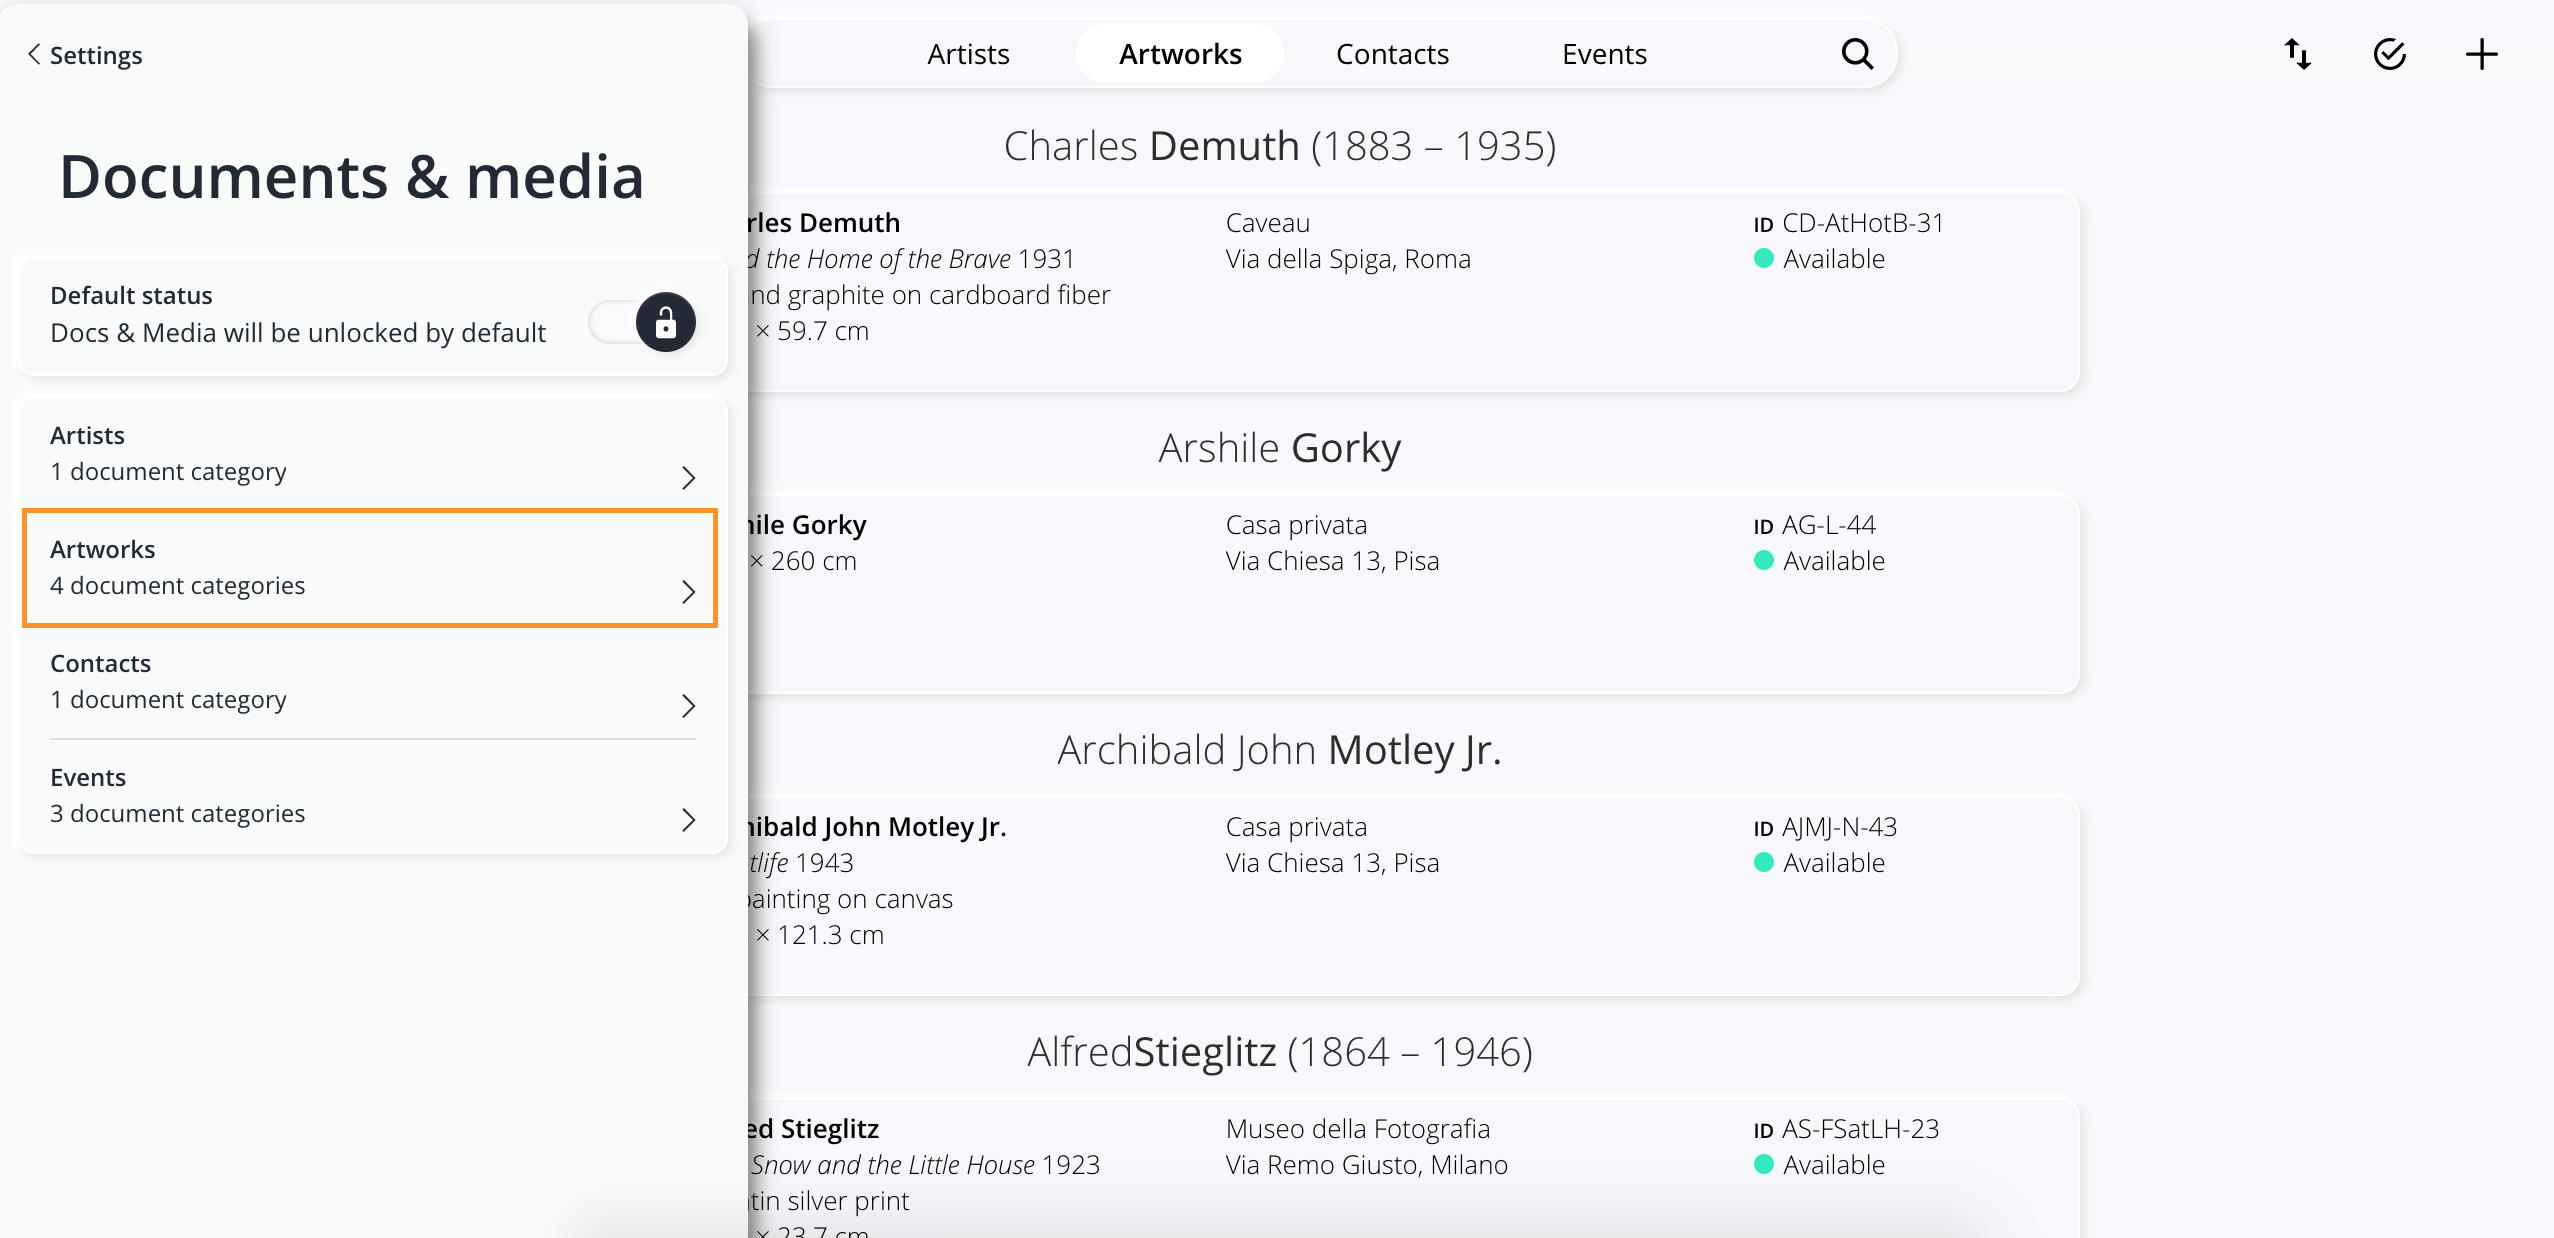
Task: Open Contacts document categories
Action: click(372, 683)
